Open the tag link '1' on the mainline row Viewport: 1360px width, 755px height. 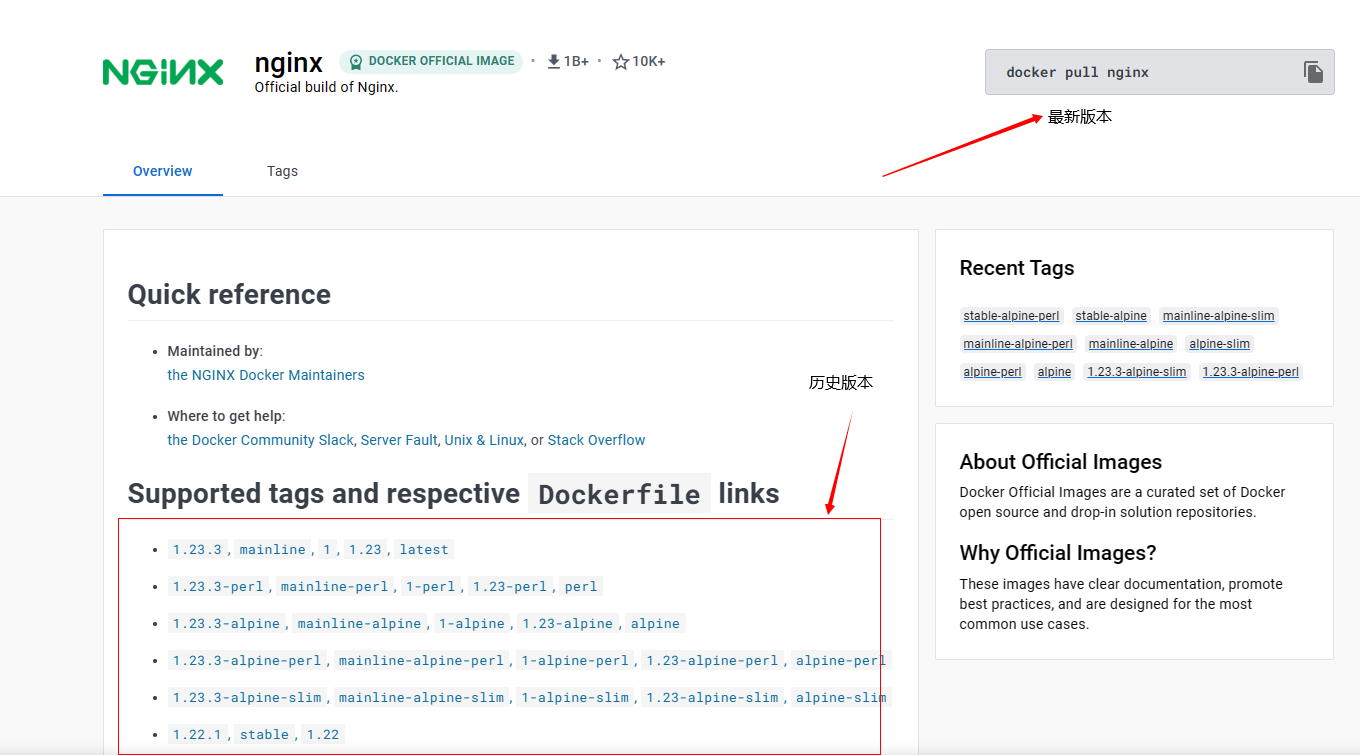pos(327,549)
